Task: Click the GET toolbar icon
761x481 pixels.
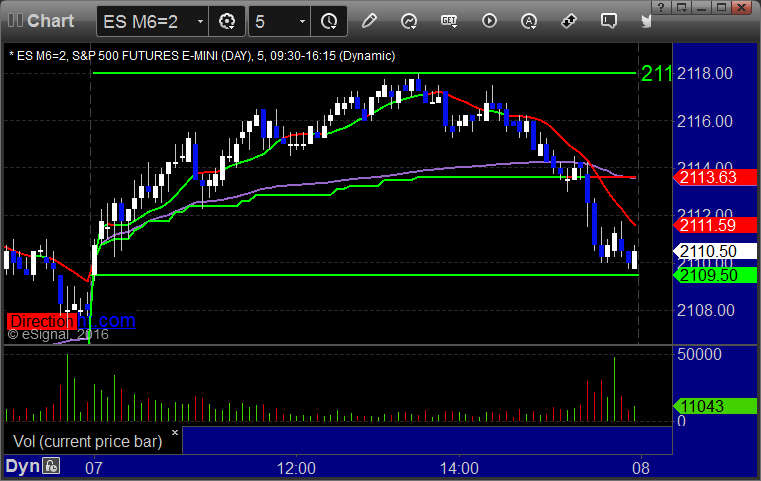Action: pos(449,21)
